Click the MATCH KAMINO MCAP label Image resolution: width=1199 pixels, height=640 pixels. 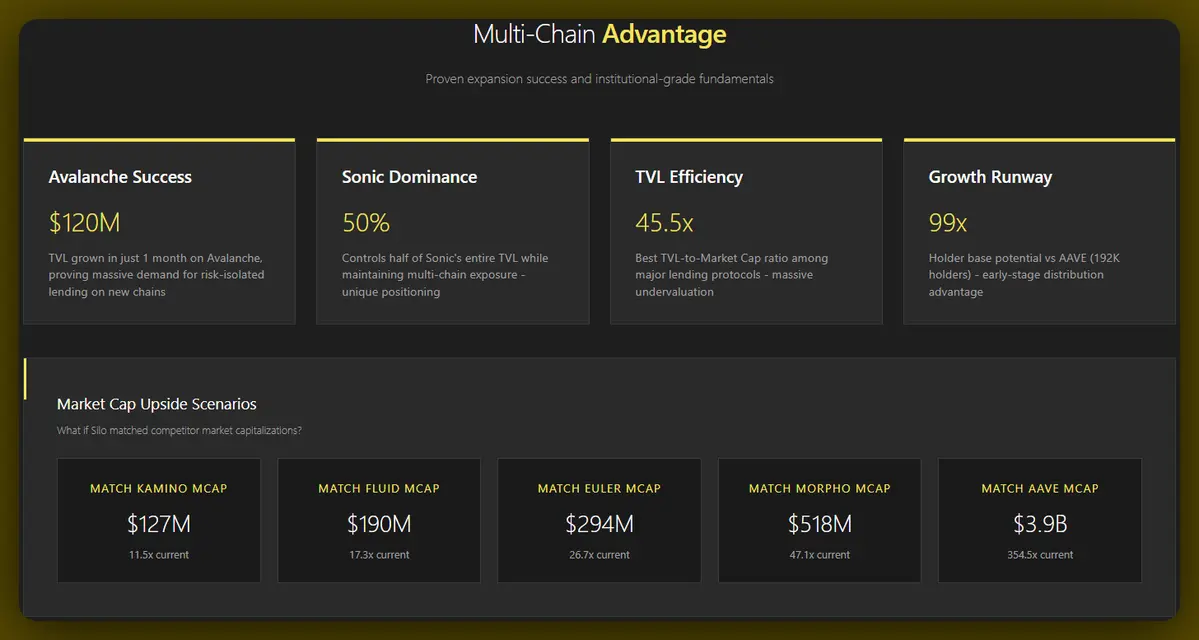[x=158, y=489]
